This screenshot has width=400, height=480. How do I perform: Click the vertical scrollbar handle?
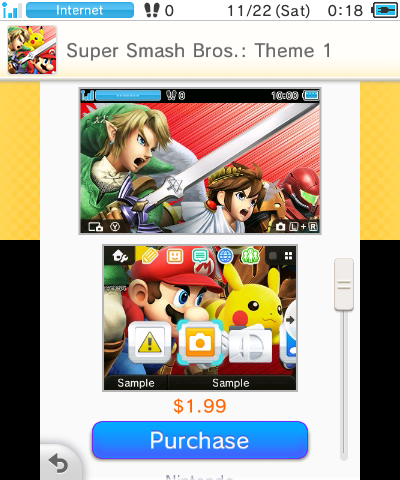(x=344, y=284)
